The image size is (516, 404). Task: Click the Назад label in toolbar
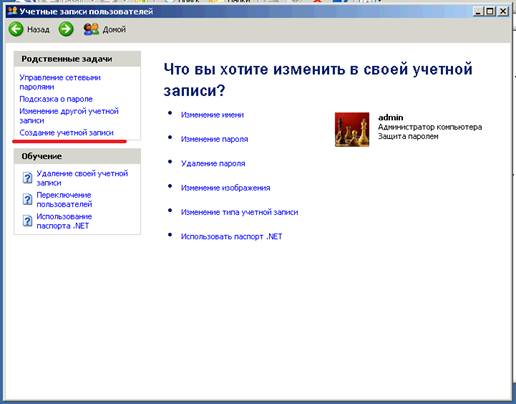point(38,29)
